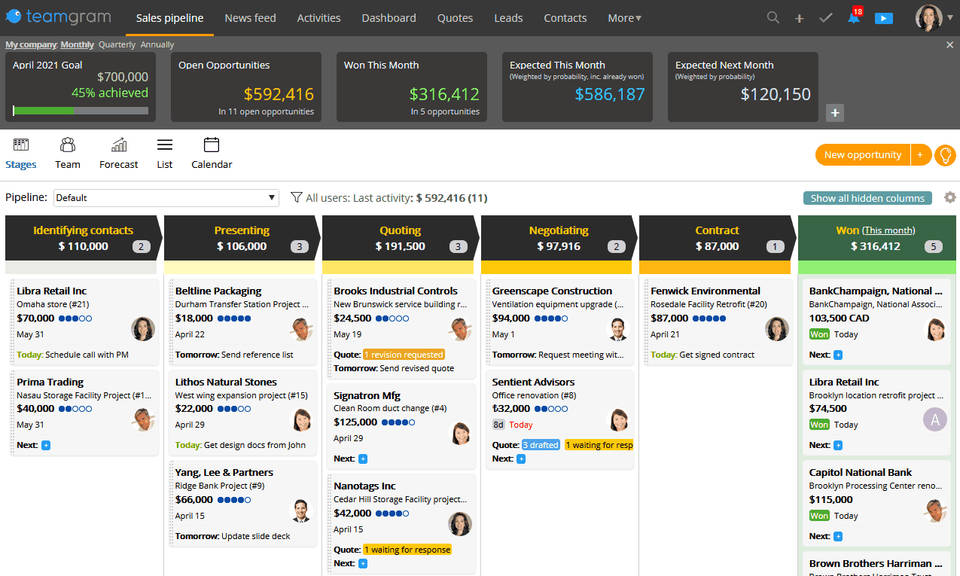This screenshot has height=576, width=960.
Task: Click the April 2021 goal progress bar
Action: [80, 111]
